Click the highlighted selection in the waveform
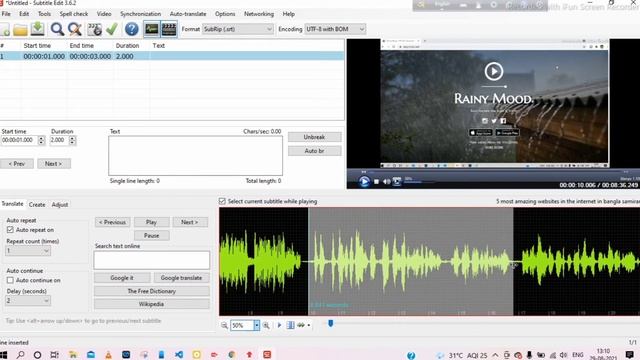640x360 pixels. (x=411, y=261)
